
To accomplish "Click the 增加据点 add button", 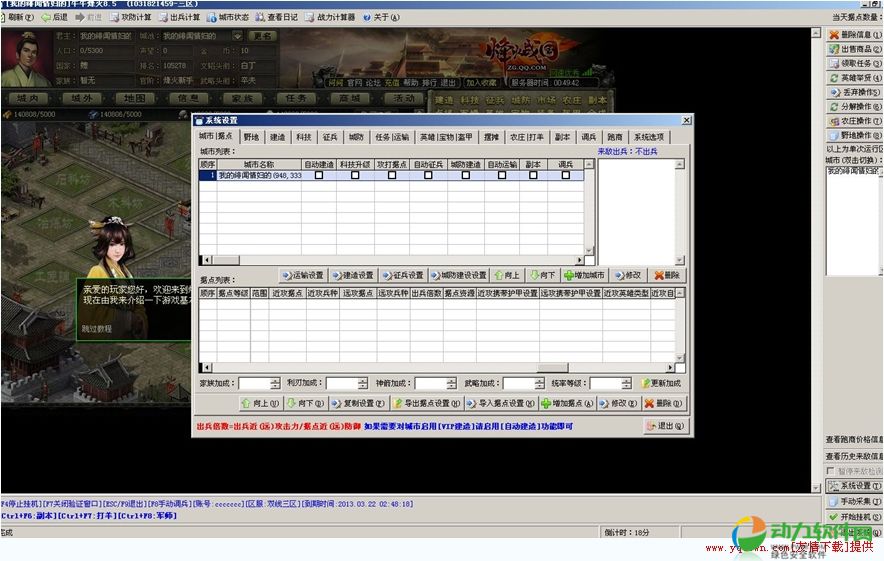I will [x=567, y=404].
